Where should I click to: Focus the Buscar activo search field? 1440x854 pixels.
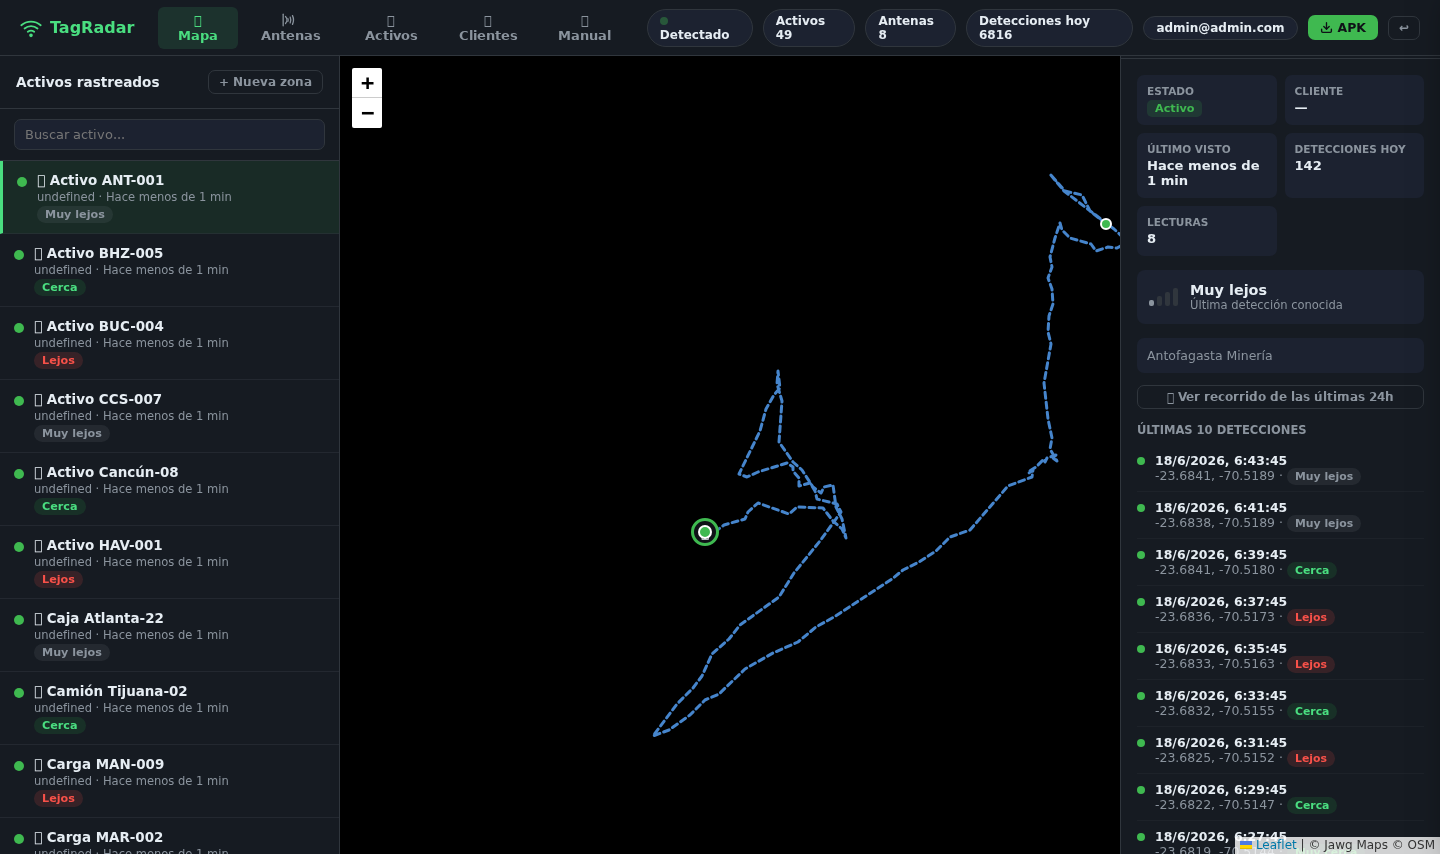click(170, 135)
